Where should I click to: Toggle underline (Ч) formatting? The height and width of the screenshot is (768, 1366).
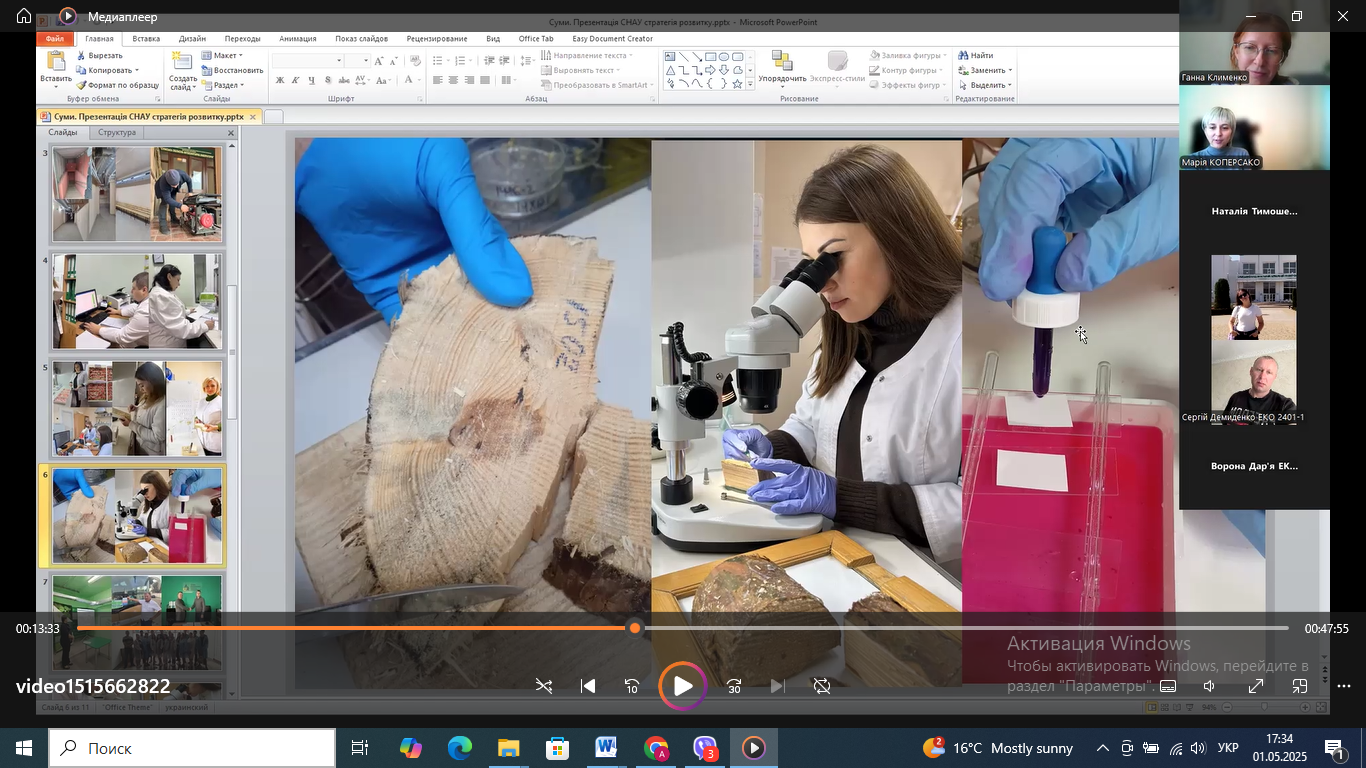312,80
